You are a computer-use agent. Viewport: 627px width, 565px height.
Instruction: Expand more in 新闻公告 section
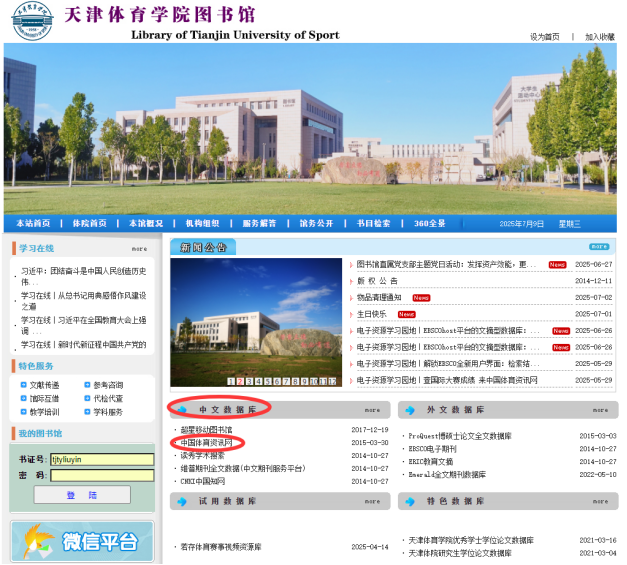(599, 246)
